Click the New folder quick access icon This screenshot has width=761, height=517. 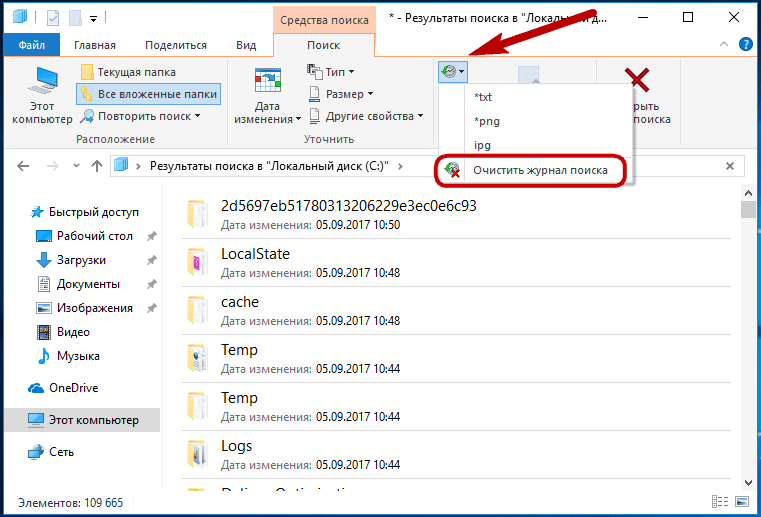click(x=75, y=18)
